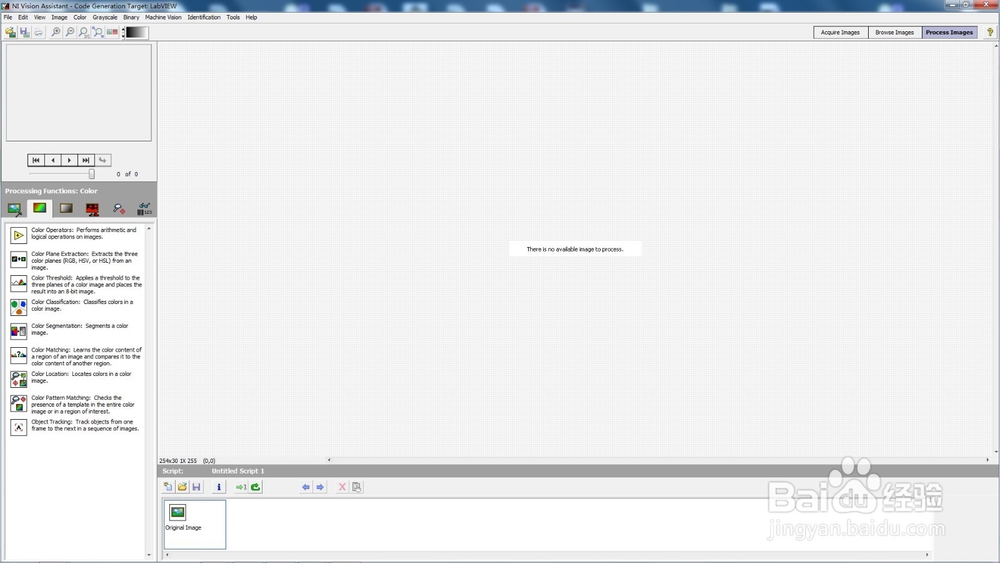Click the Acquire Images button
The width and height of the screenshot is (1000, 563).
841,32
